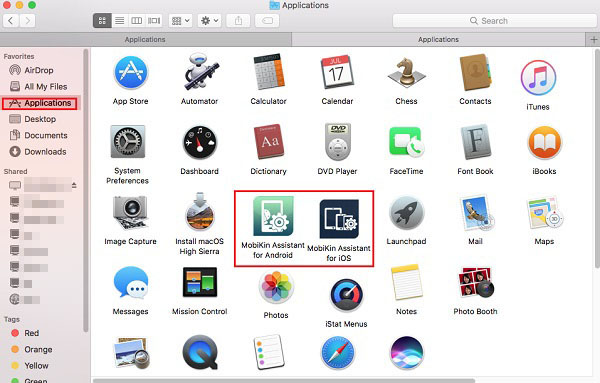
Task: Select the Siri app icon
Action: [x=406, y=353]
